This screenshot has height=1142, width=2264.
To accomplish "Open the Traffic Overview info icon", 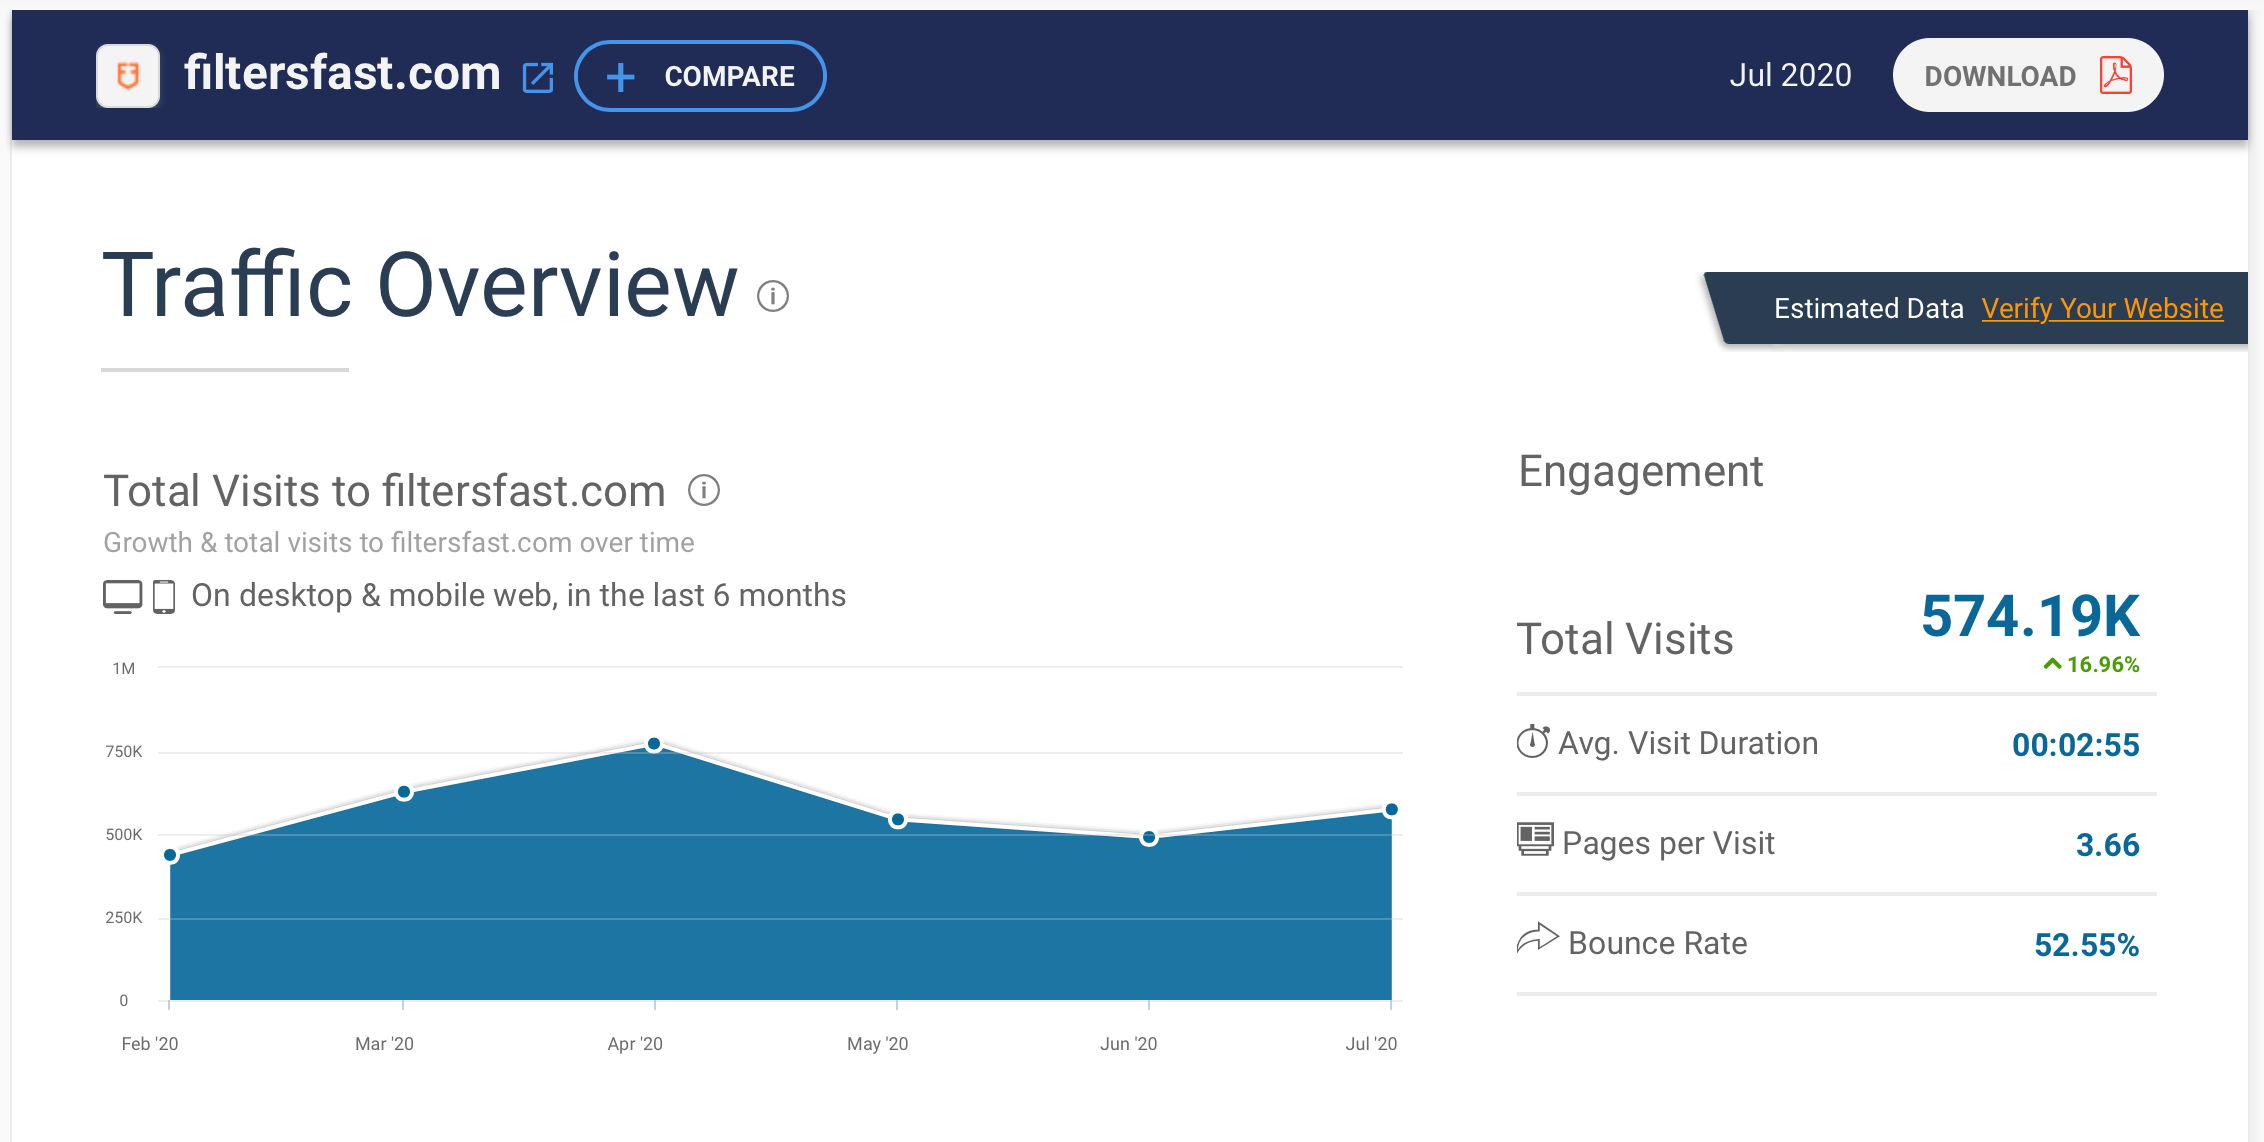I will [773, 296].
